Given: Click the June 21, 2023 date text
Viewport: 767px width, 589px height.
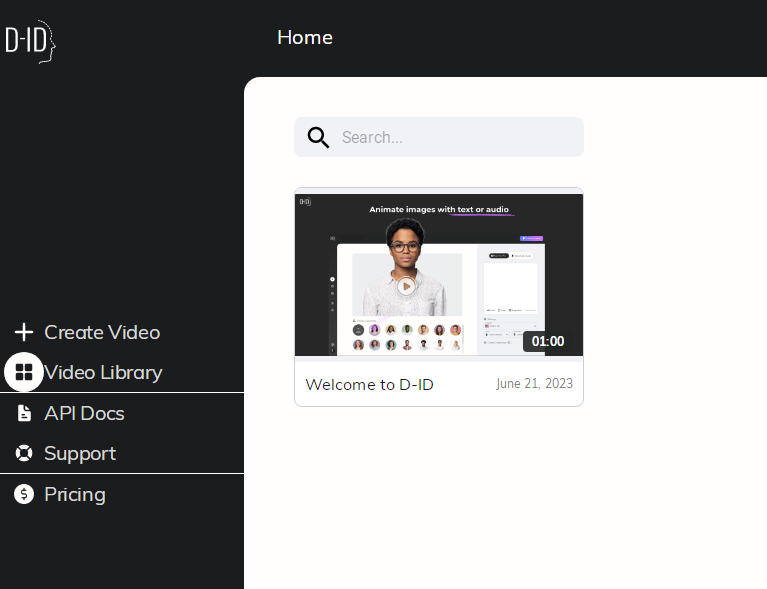Looking at the screenshot, I should (x=534, y=384).
